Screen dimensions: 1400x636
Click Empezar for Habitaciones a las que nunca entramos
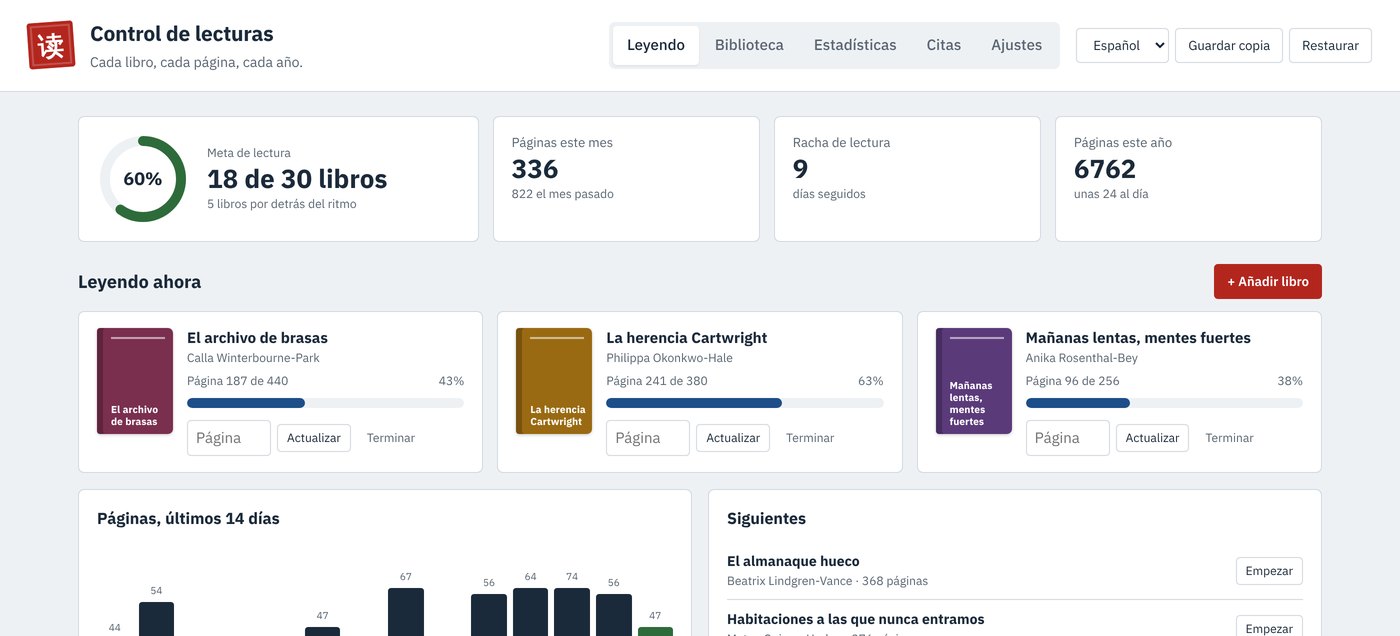1269,628
